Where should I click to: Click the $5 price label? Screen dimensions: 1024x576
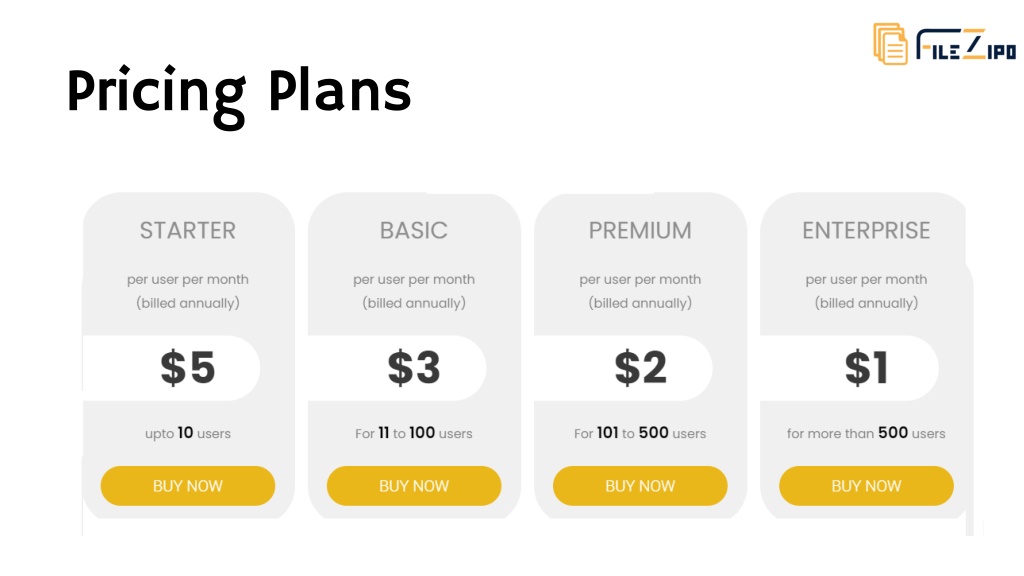coord(187,368)
